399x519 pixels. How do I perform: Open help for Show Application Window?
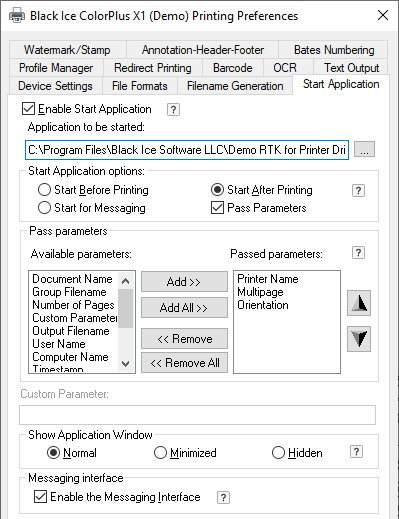tap(356, 452)
